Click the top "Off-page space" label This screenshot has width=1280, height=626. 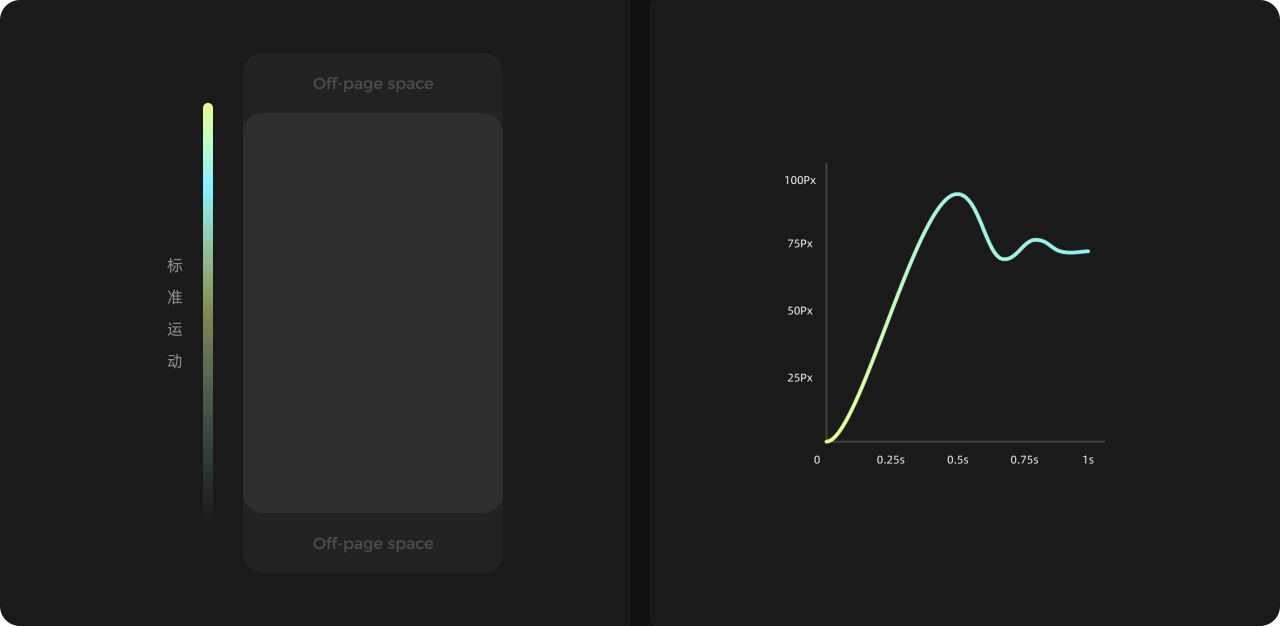[x=373, y=84]
